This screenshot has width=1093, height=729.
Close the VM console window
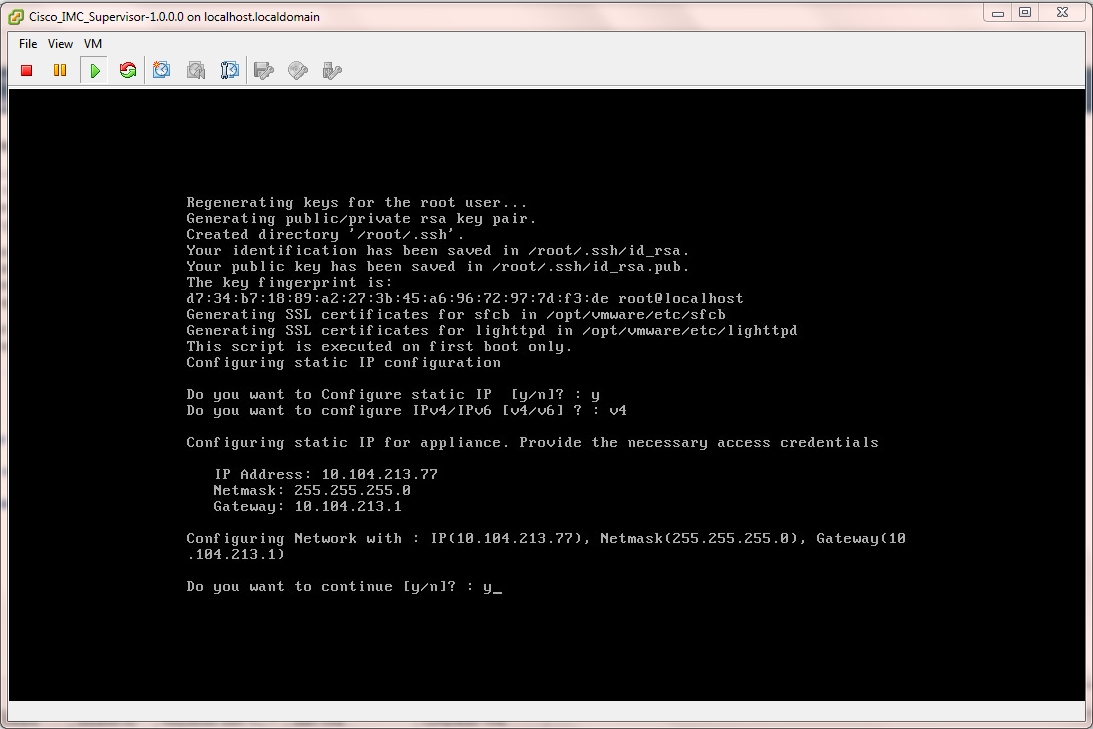(x=1062, y=13)
